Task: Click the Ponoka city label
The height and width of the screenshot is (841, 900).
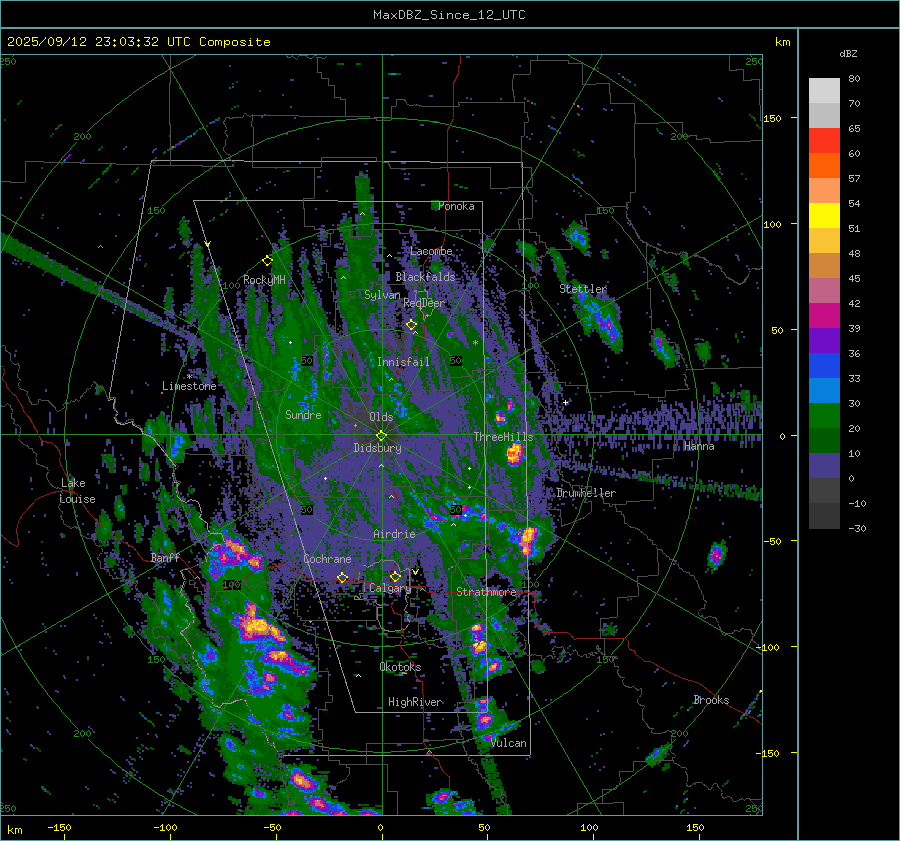Action: click(x=456, y=206)
